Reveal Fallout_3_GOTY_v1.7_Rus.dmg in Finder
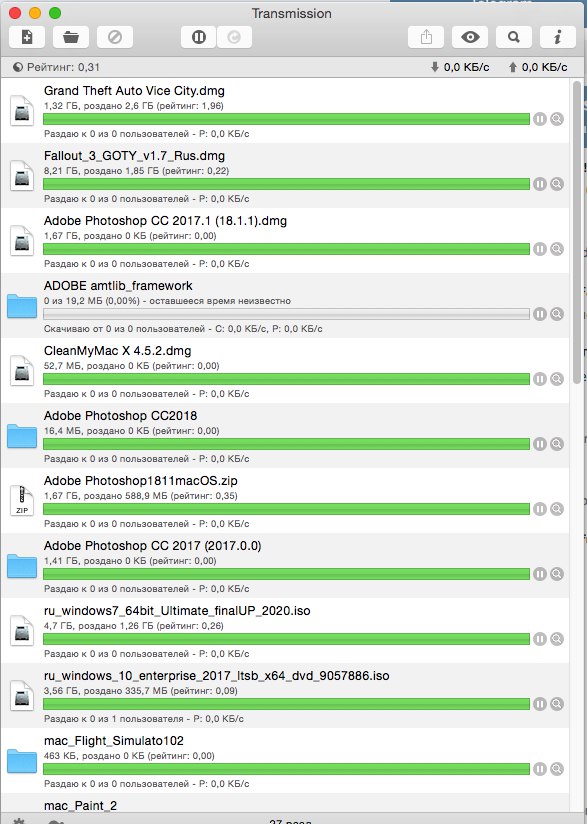The height and width of the screenshot is (824, 587). (x=557, y=184)
